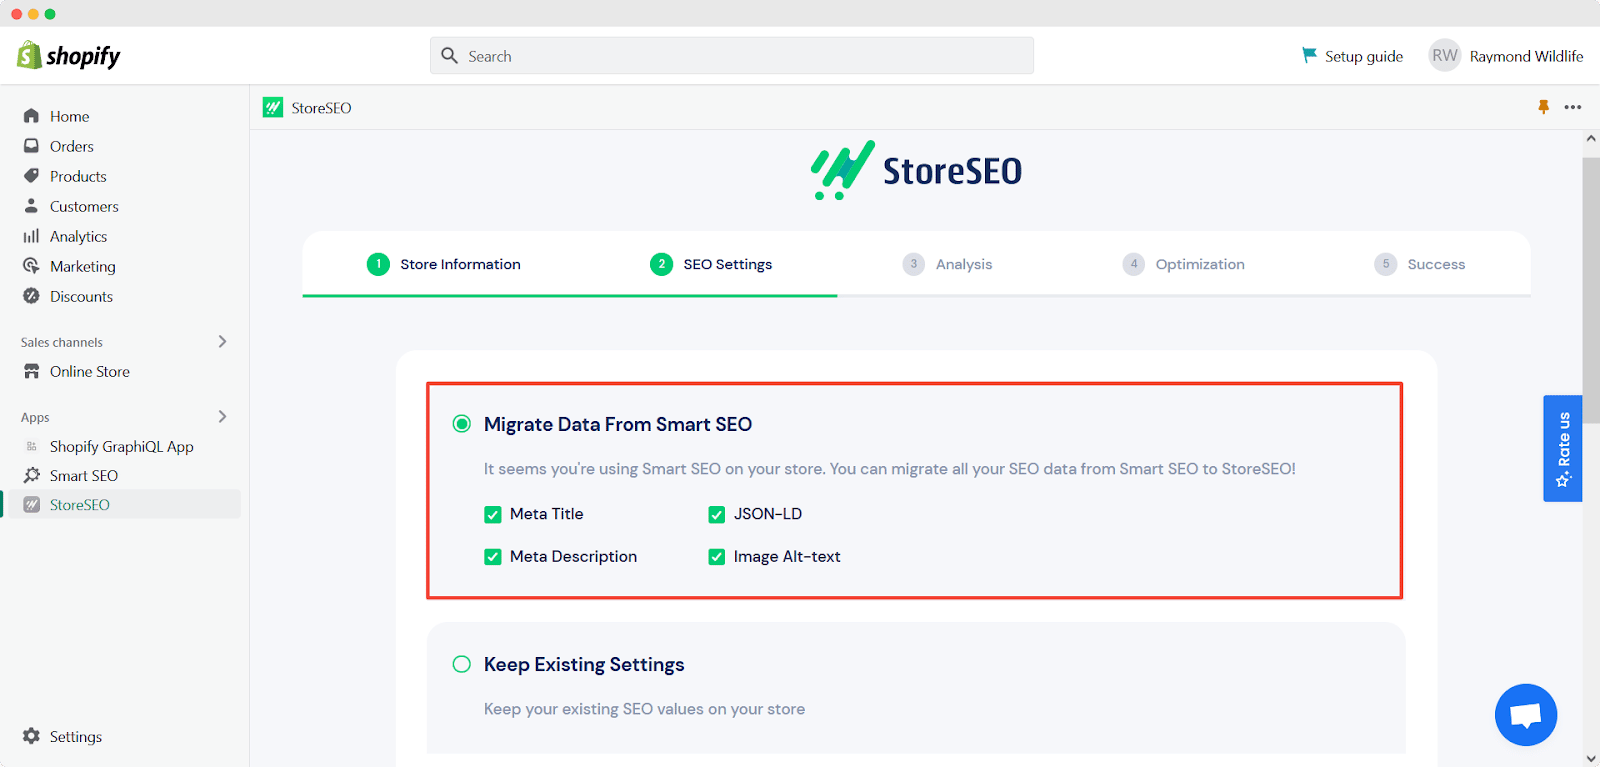Click the Analytics bar chart icon
This screenshot has height=767, width=1600.
pyautogui.click(x=31, y=236)
